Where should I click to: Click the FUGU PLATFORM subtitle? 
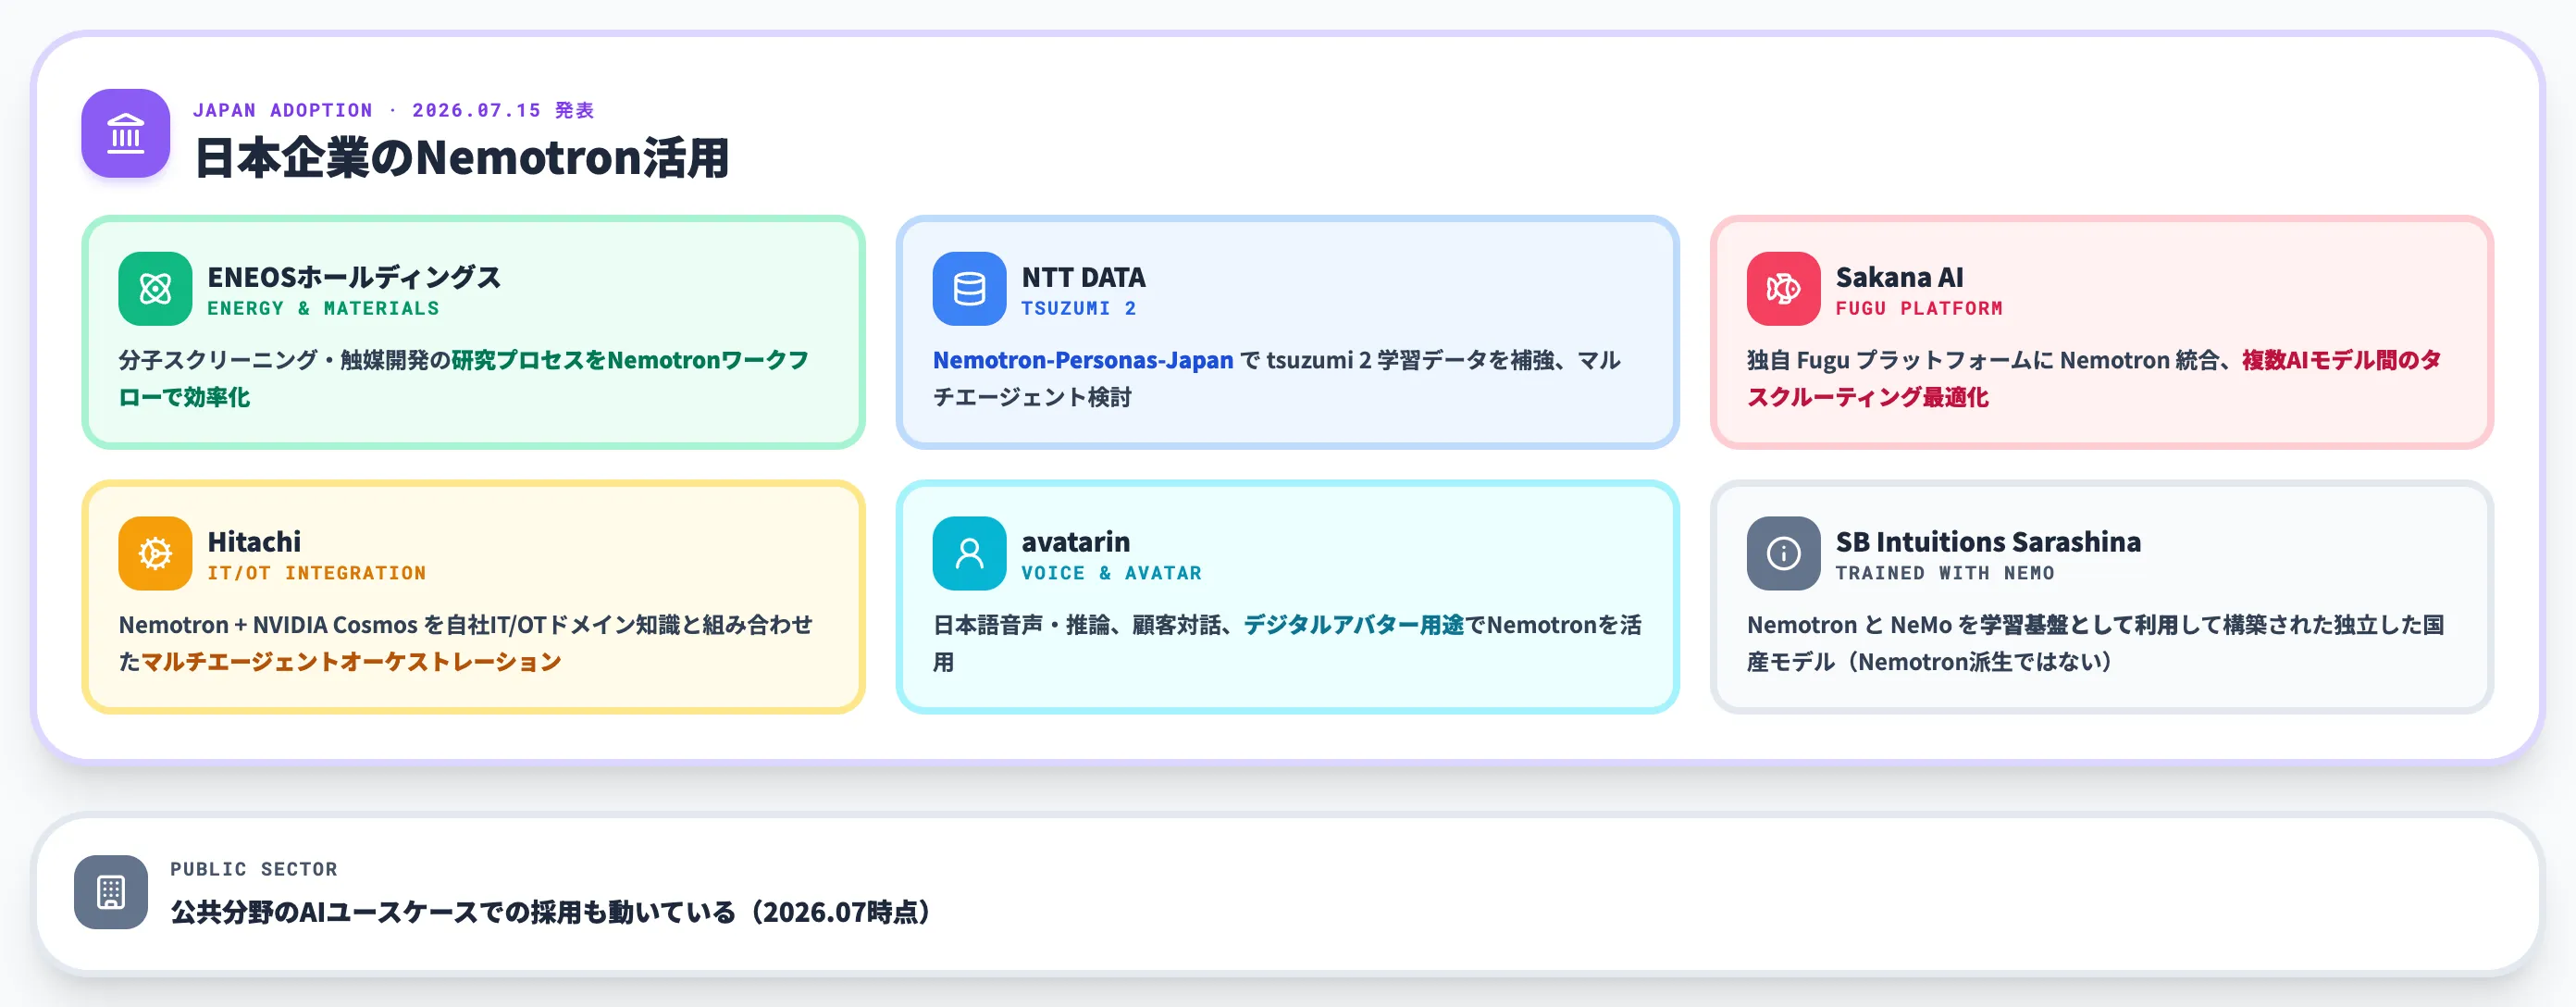point(1918,308)
